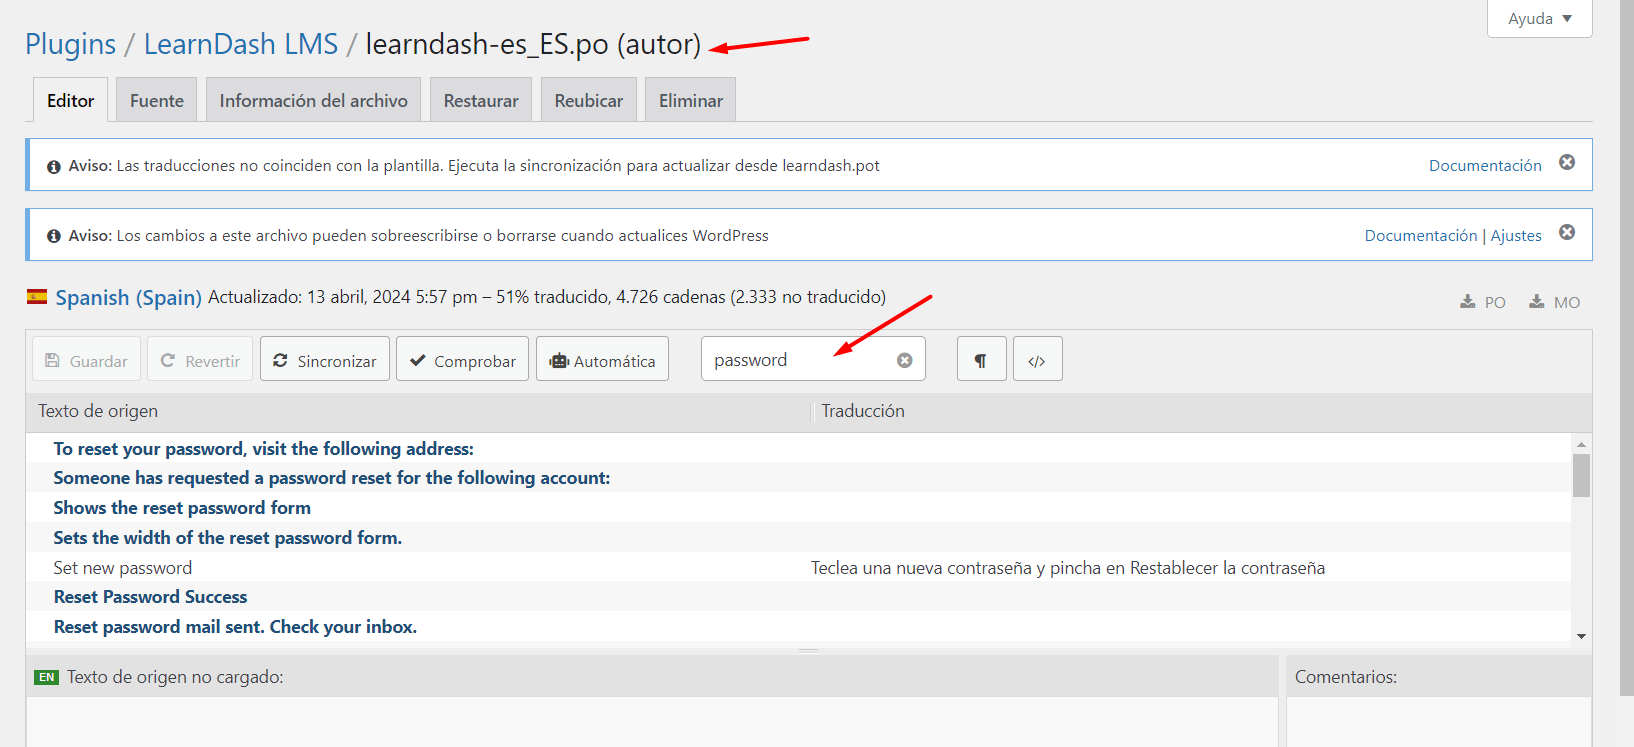Image resolution: width=1634 pixels, height=747 pixels.
Task: Open the Restaurar tab
Action: click(x=481, y=100)
